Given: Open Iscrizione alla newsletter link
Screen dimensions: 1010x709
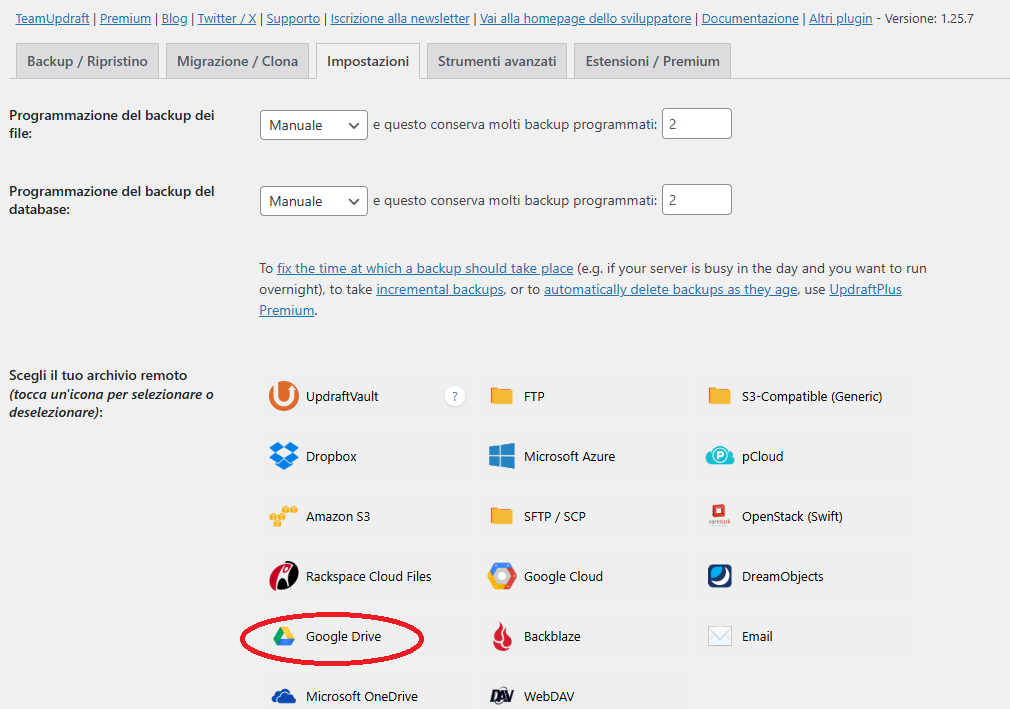Looking at the screenshot, I should pyautogui.click(x=400, y=19).
